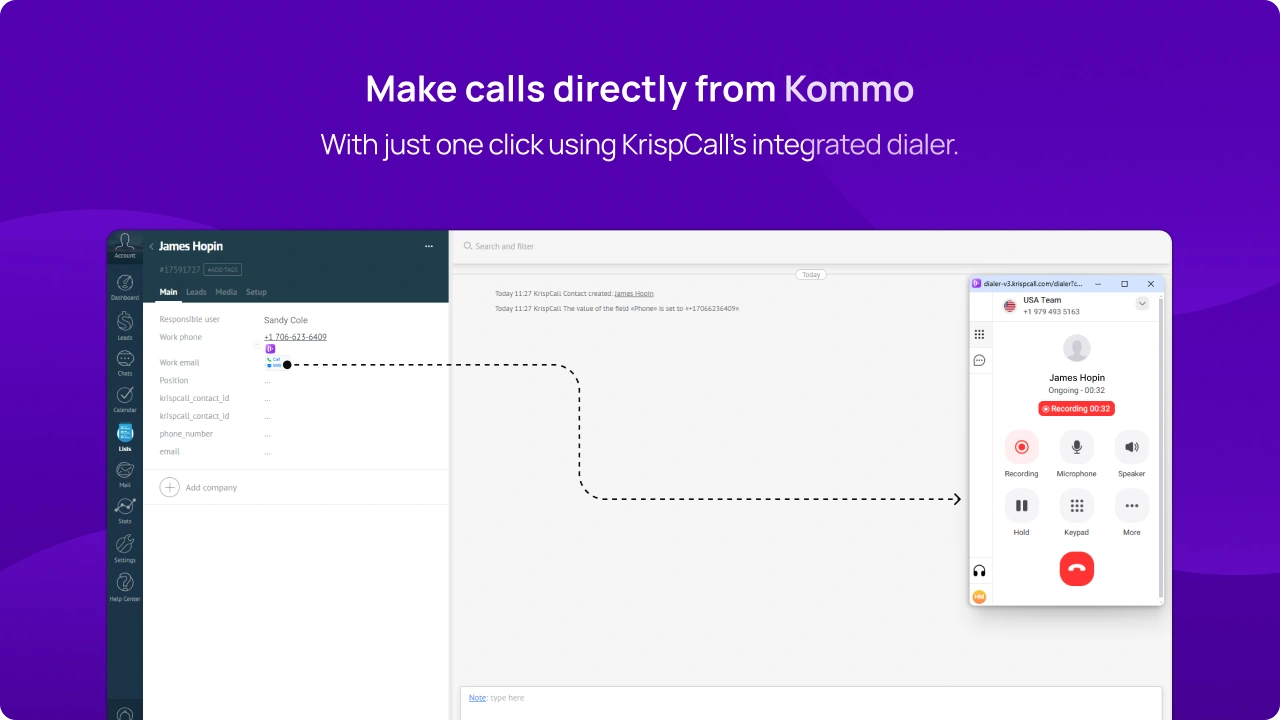
Task: Expand the USA Team number dropdown in dialer
Action: click(1142, 303)
